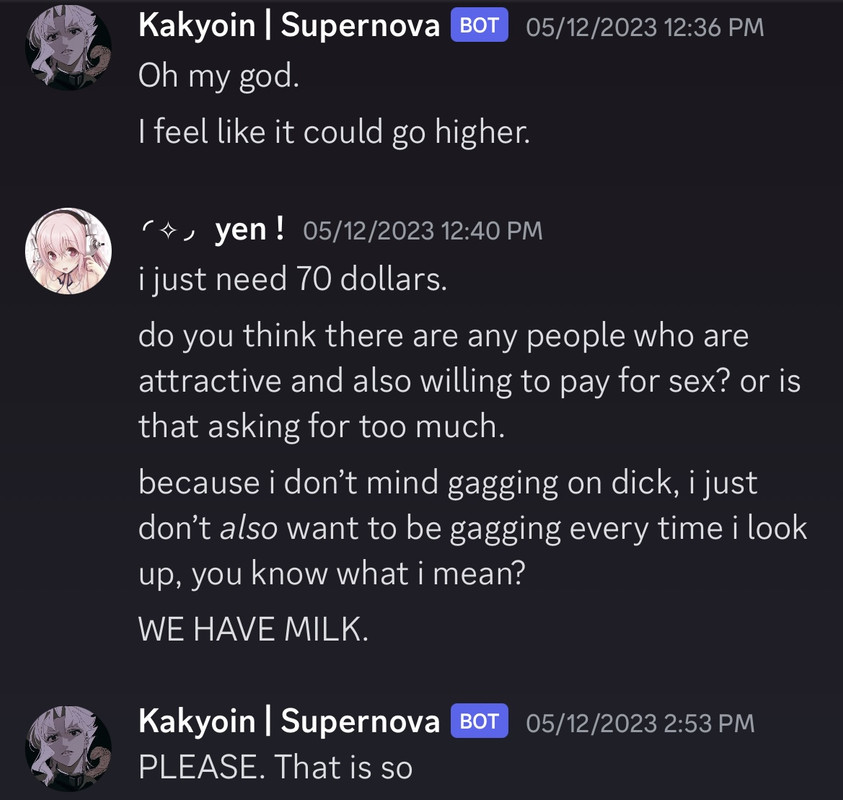Image resolution: width=843 pixels, height=800 pixels.
Task: Click the sparkle symbol before yen's name
Action: 168,231
